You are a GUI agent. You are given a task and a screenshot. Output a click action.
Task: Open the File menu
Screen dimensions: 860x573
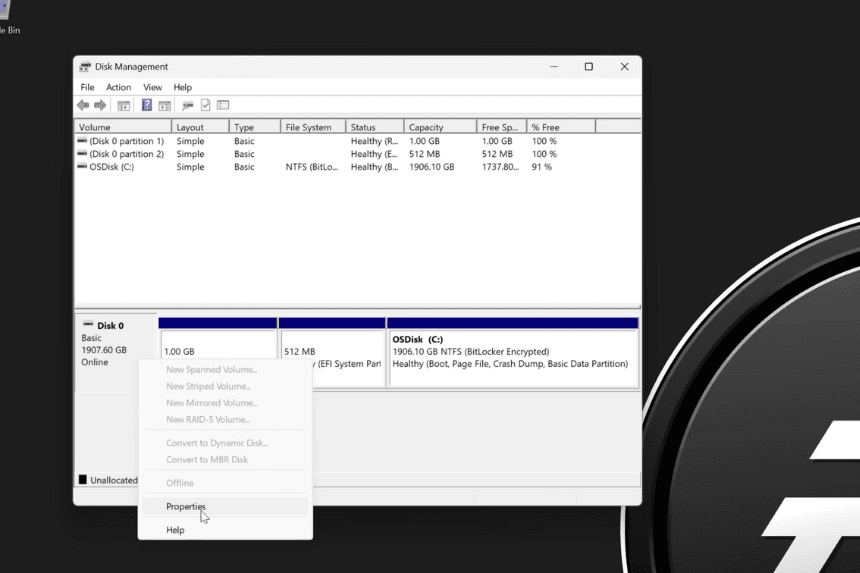pos(87,88)
